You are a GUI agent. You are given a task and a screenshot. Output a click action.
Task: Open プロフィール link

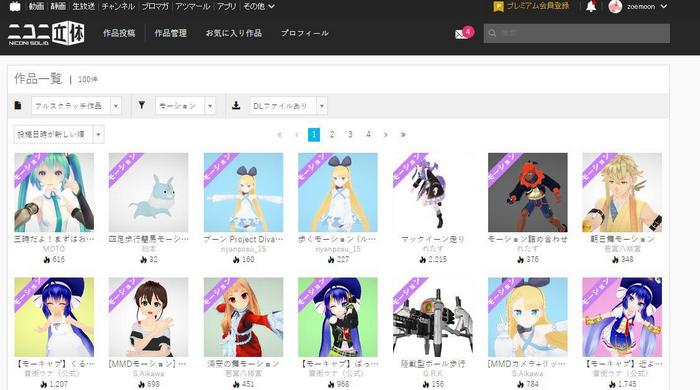[x=305, y=33]
